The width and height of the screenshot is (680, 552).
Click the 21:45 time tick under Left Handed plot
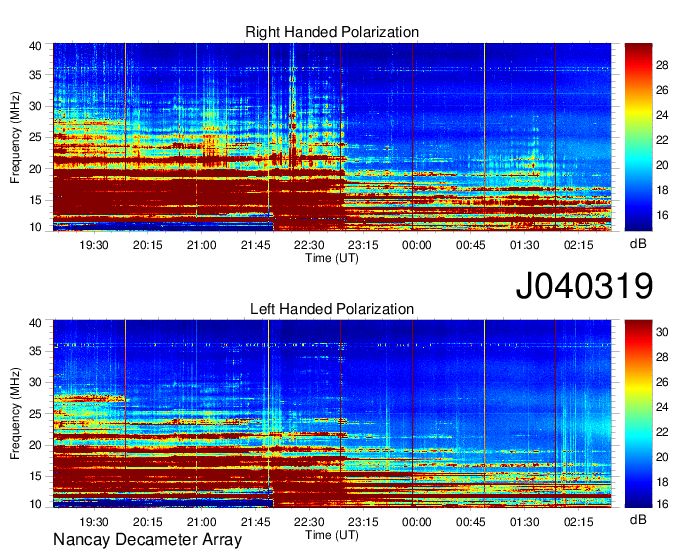(255, 522)
